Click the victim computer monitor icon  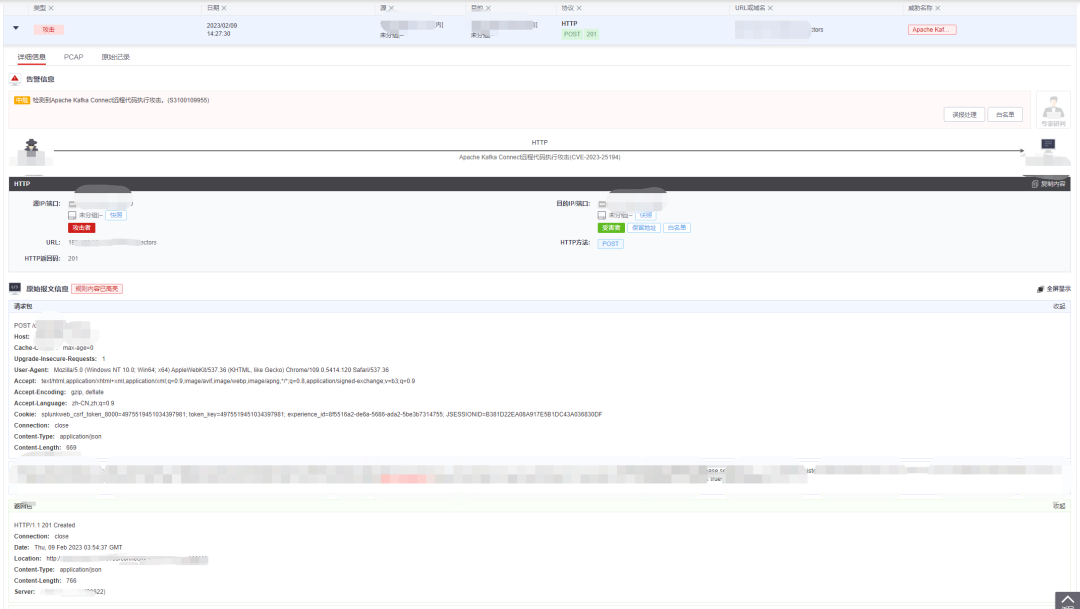point(1048,145)
